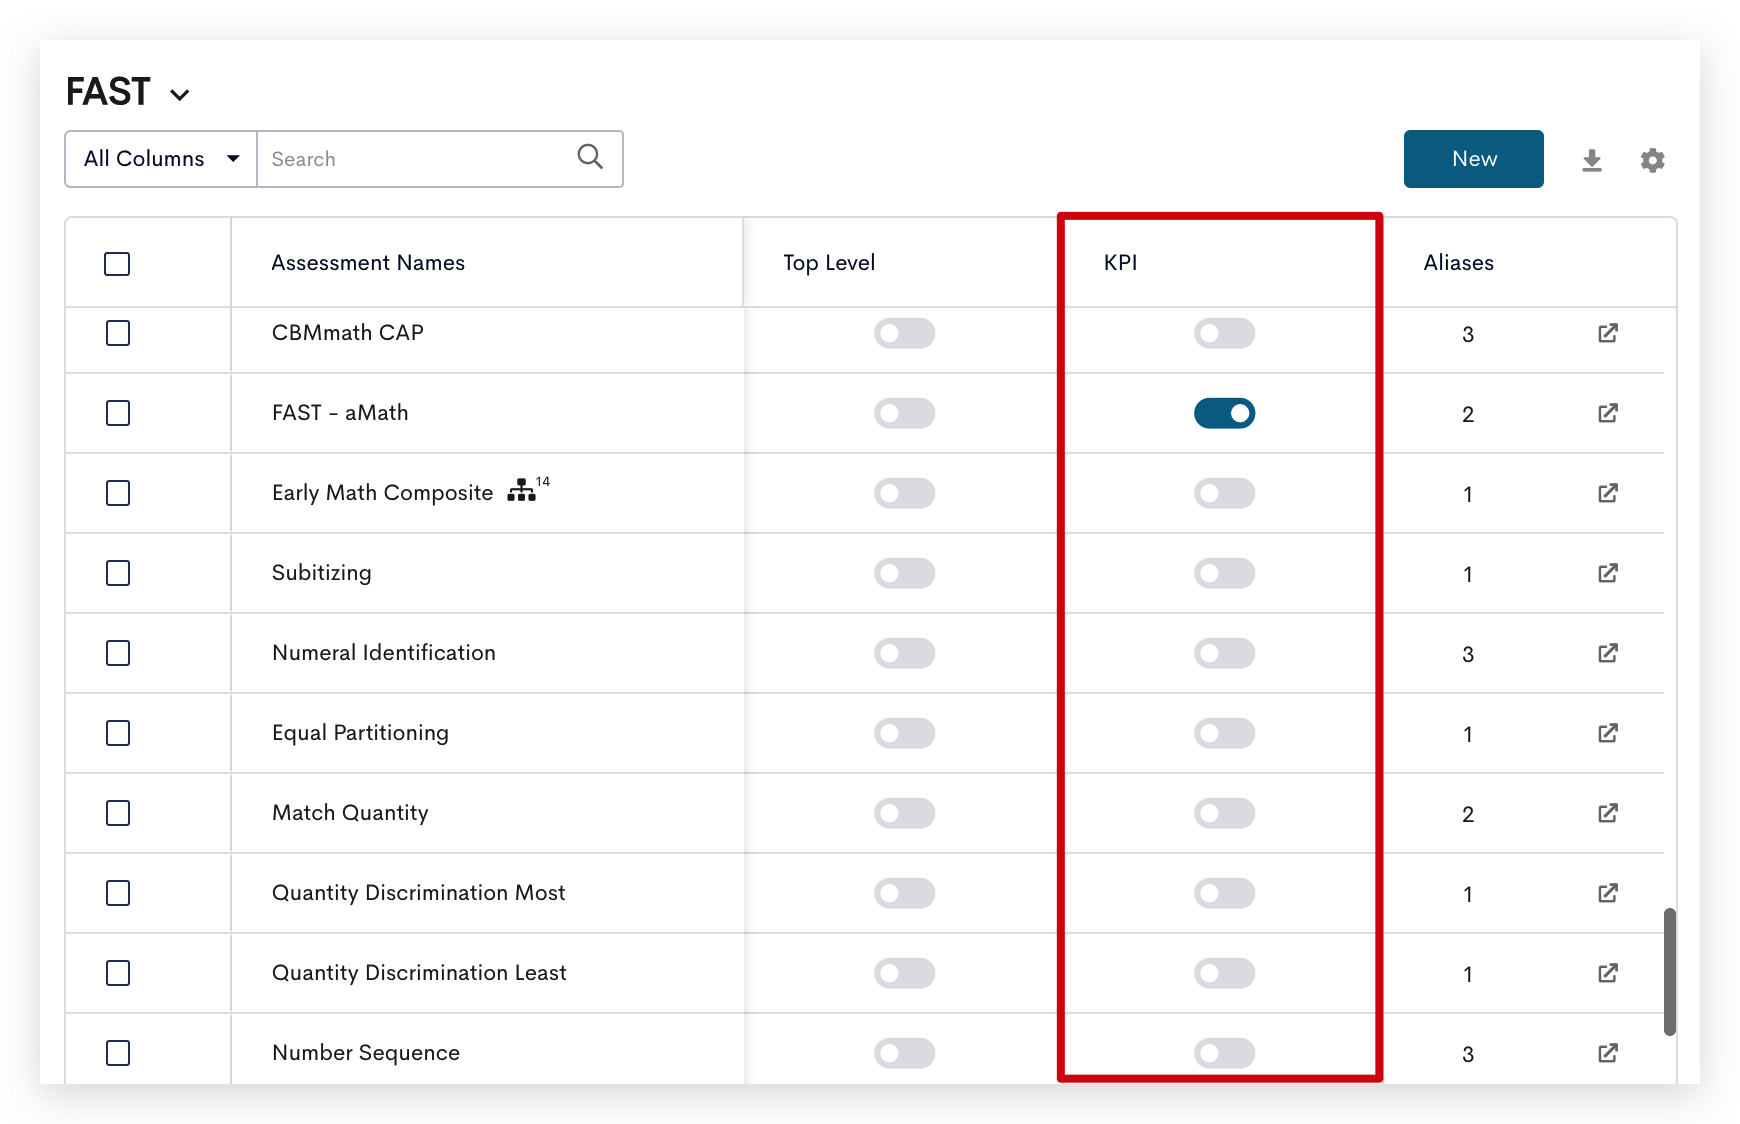The width and height of the screenshot is (1740, 1124).
Task: Enable KPI toggle for Quantity Discrimination Least
Action: click(1224, 973)
